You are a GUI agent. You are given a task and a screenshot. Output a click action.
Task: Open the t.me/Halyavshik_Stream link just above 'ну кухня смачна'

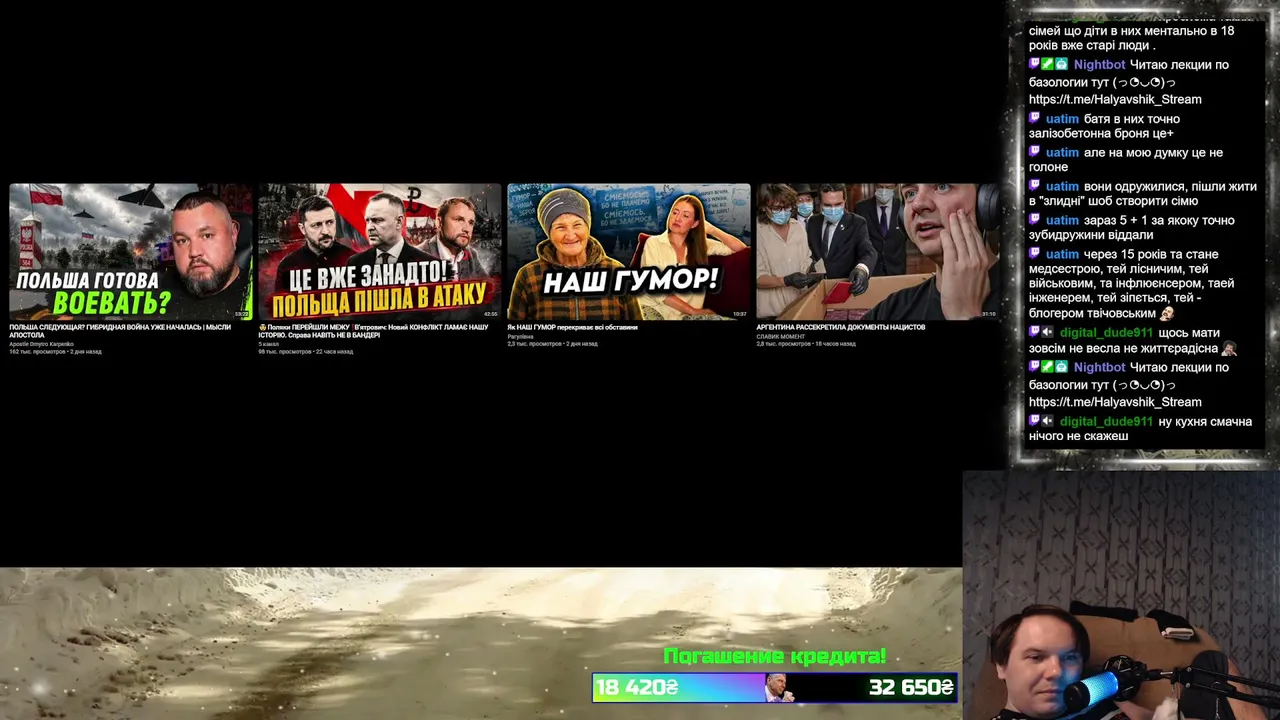pos(1115,402)
